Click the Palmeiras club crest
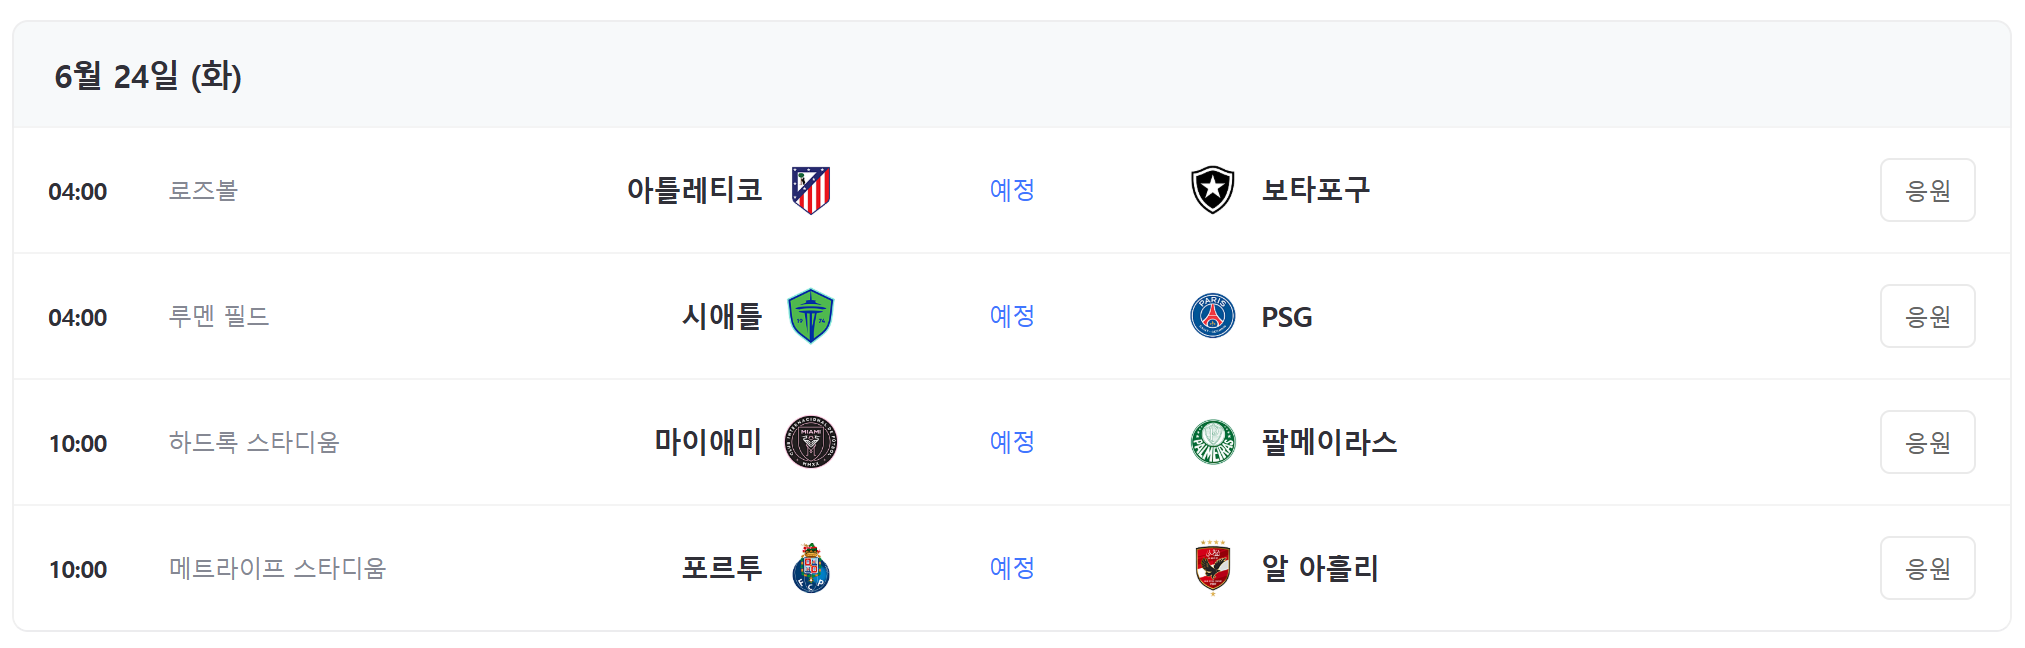The image size is (2025, 648). (x=1213, y=442)
